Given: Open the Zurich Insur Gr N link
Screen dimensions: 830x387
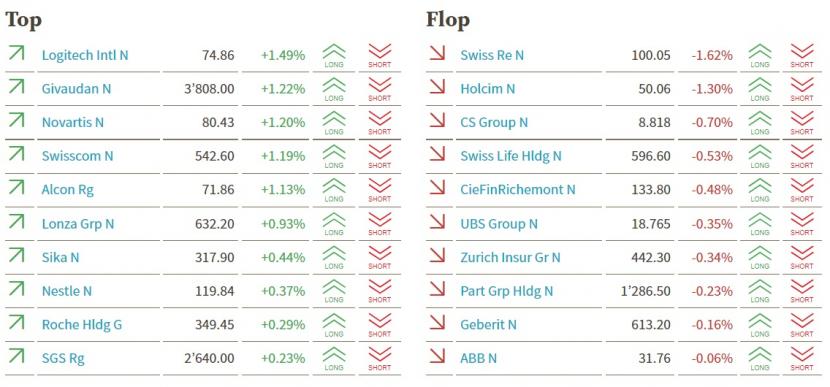Looking at the screenshot, I should [510, 257].
